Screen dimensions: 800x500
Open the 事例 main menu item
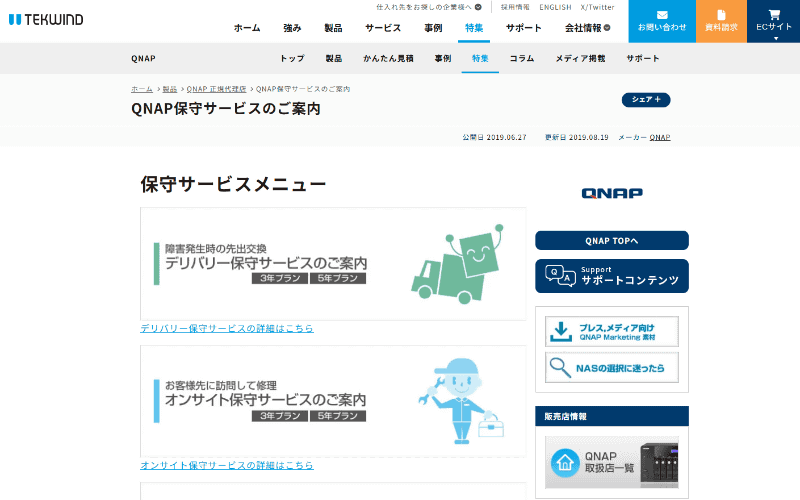coord(433,28)
